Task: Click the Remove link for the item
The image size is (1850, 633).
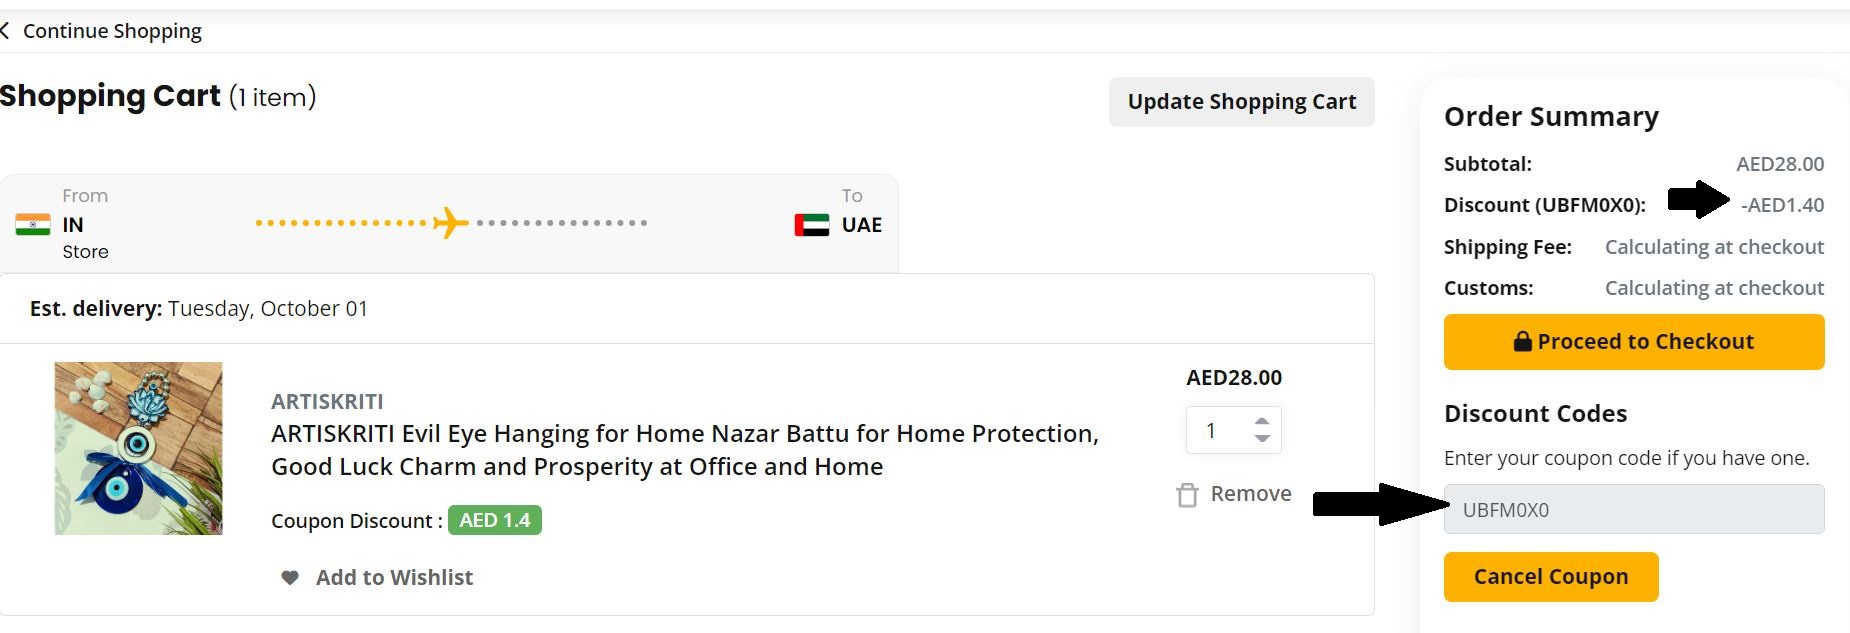Action: click(x=1248, y=493)
